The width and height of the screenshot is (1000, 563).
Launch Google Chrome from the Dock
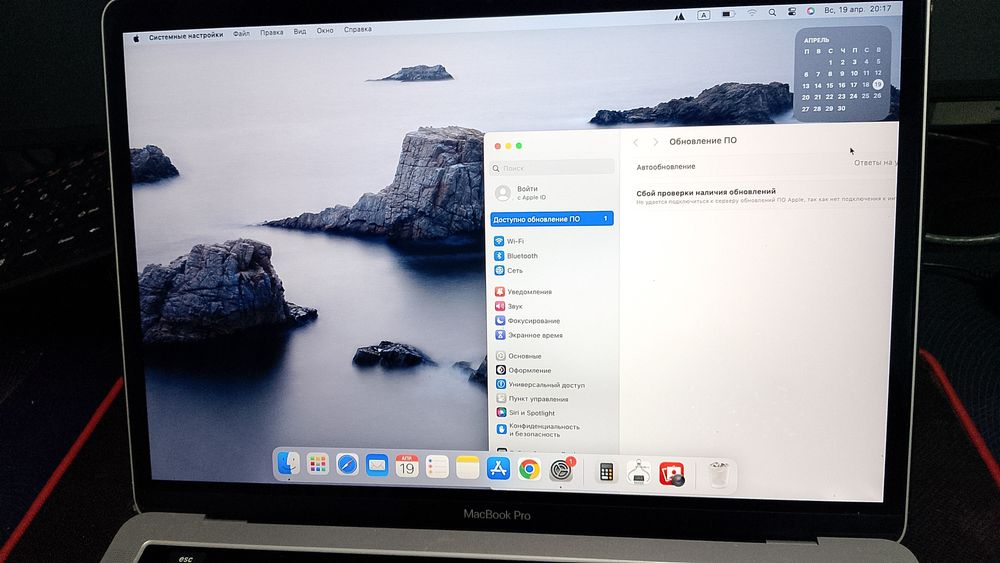pos(529,469)
